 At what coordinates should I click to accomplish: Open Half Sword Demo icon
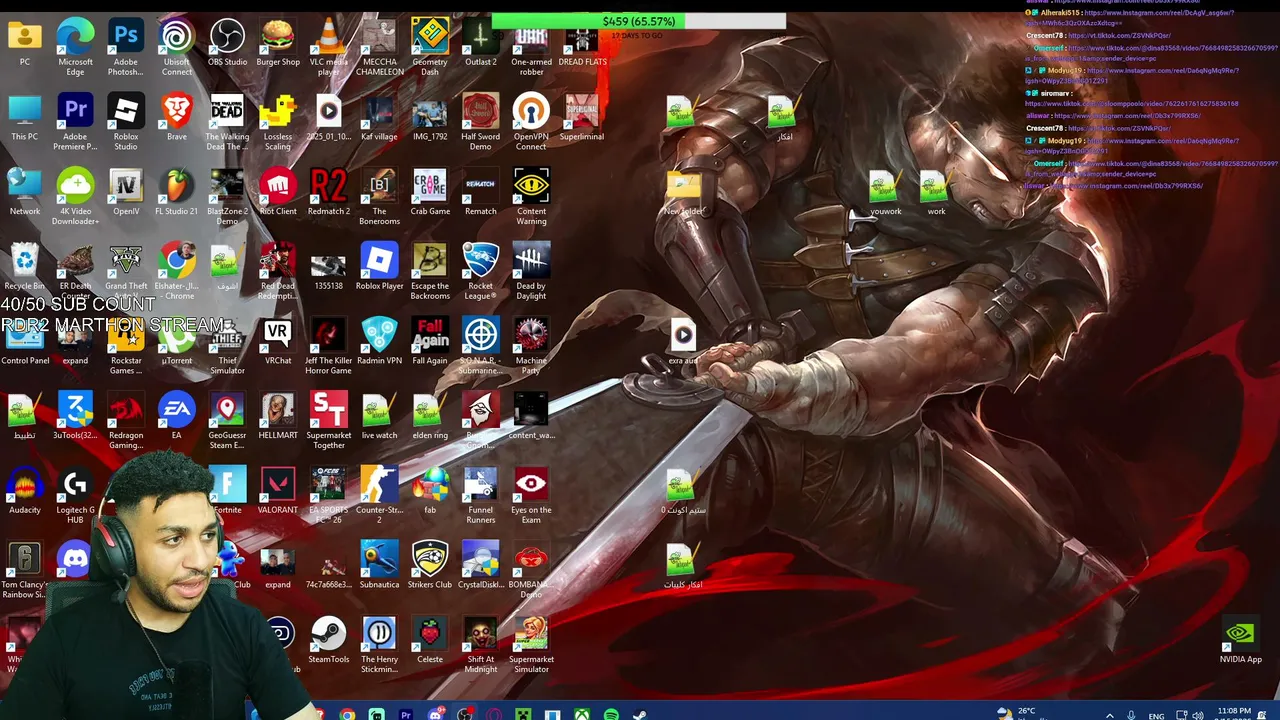coord(481,122)
